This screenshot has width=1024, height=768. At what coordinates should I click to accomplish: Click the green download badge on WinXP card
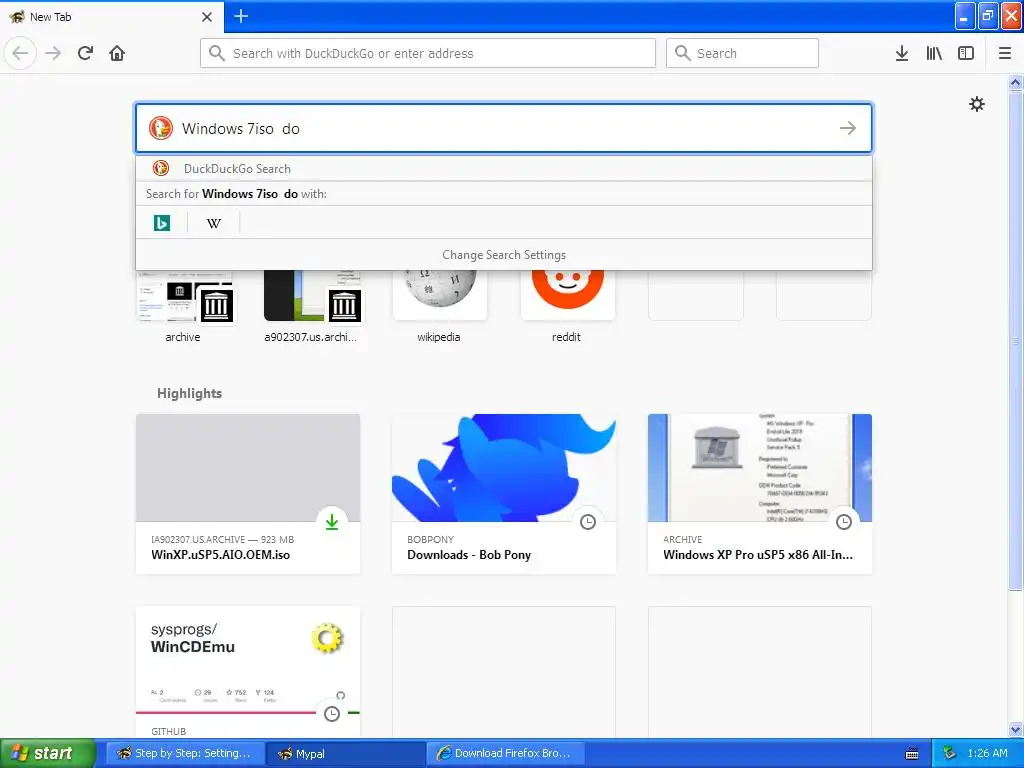click(x=332, y=522)
